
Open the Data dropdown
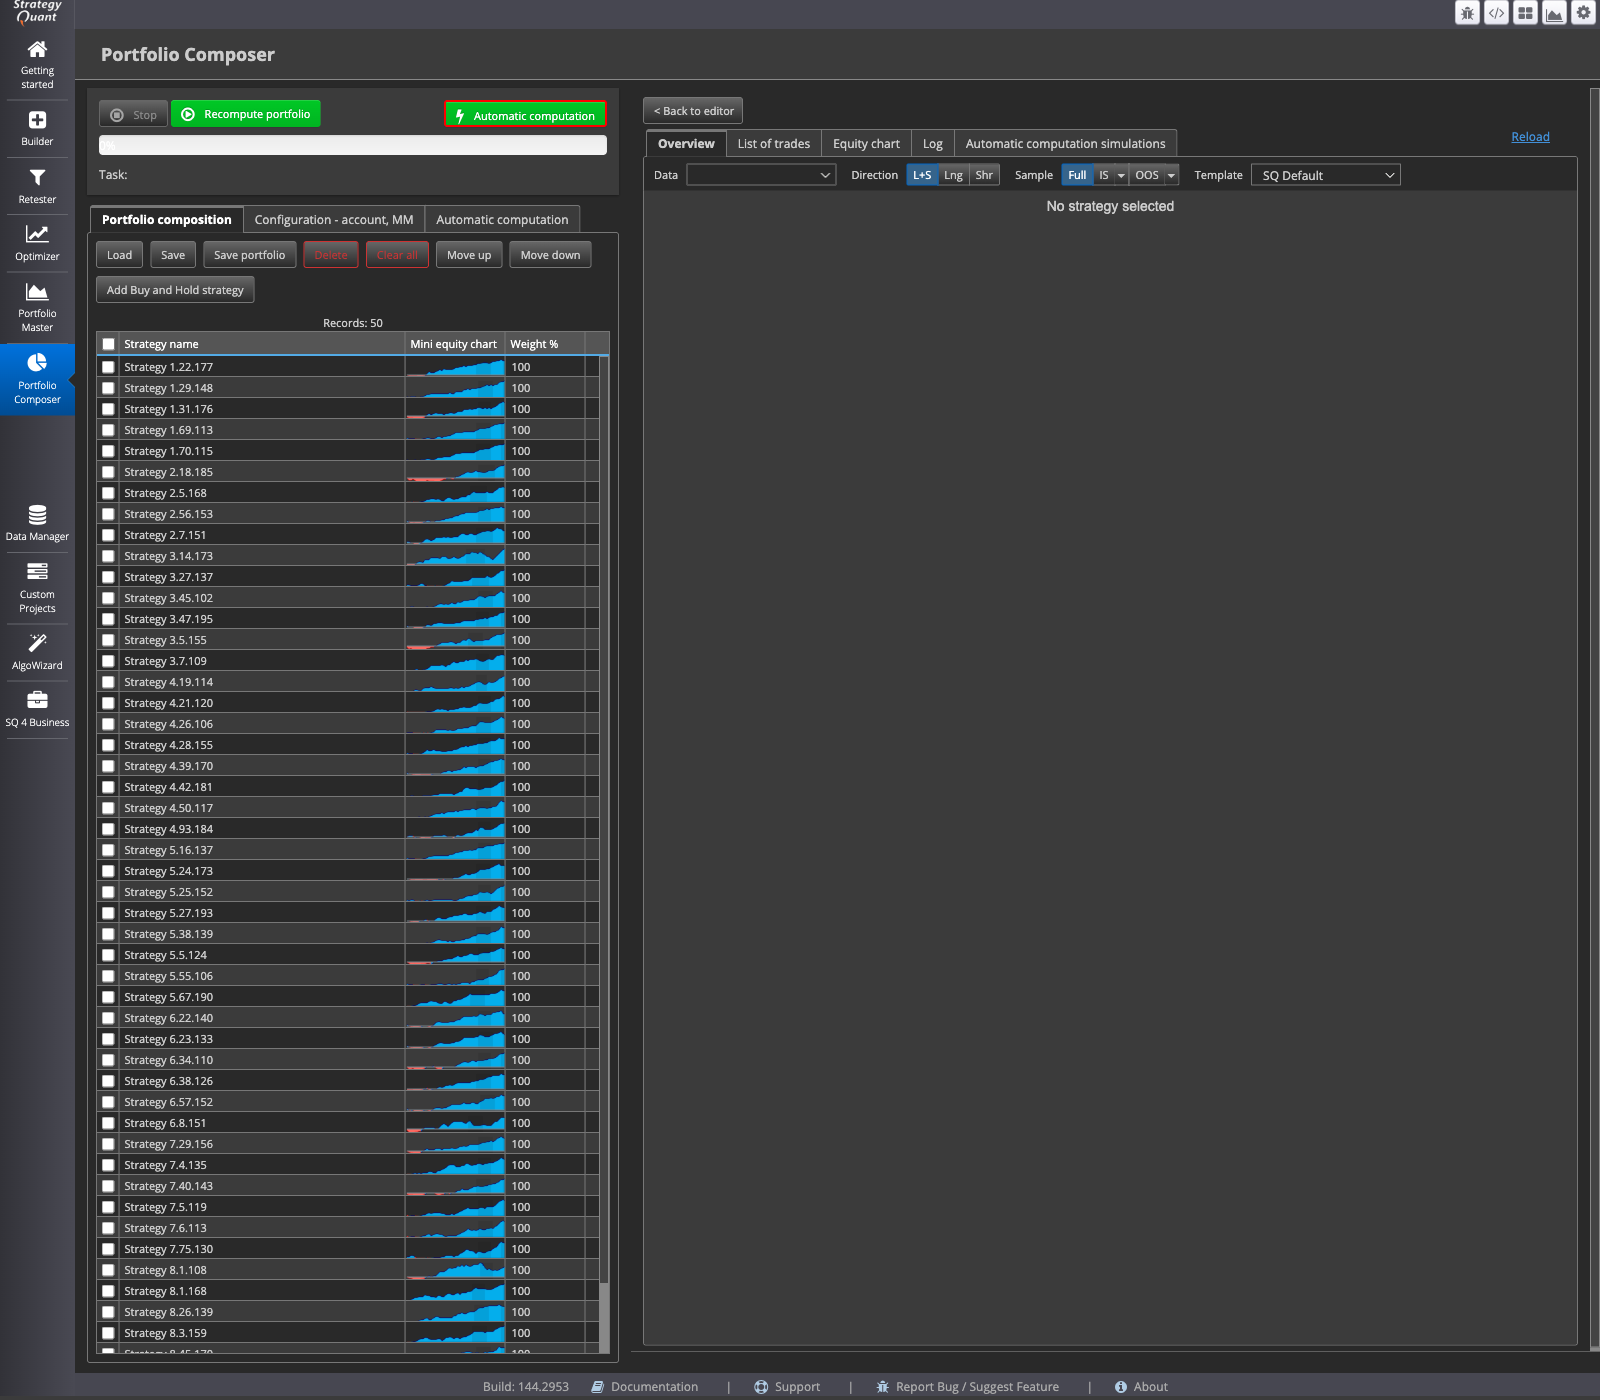(761, 175)
